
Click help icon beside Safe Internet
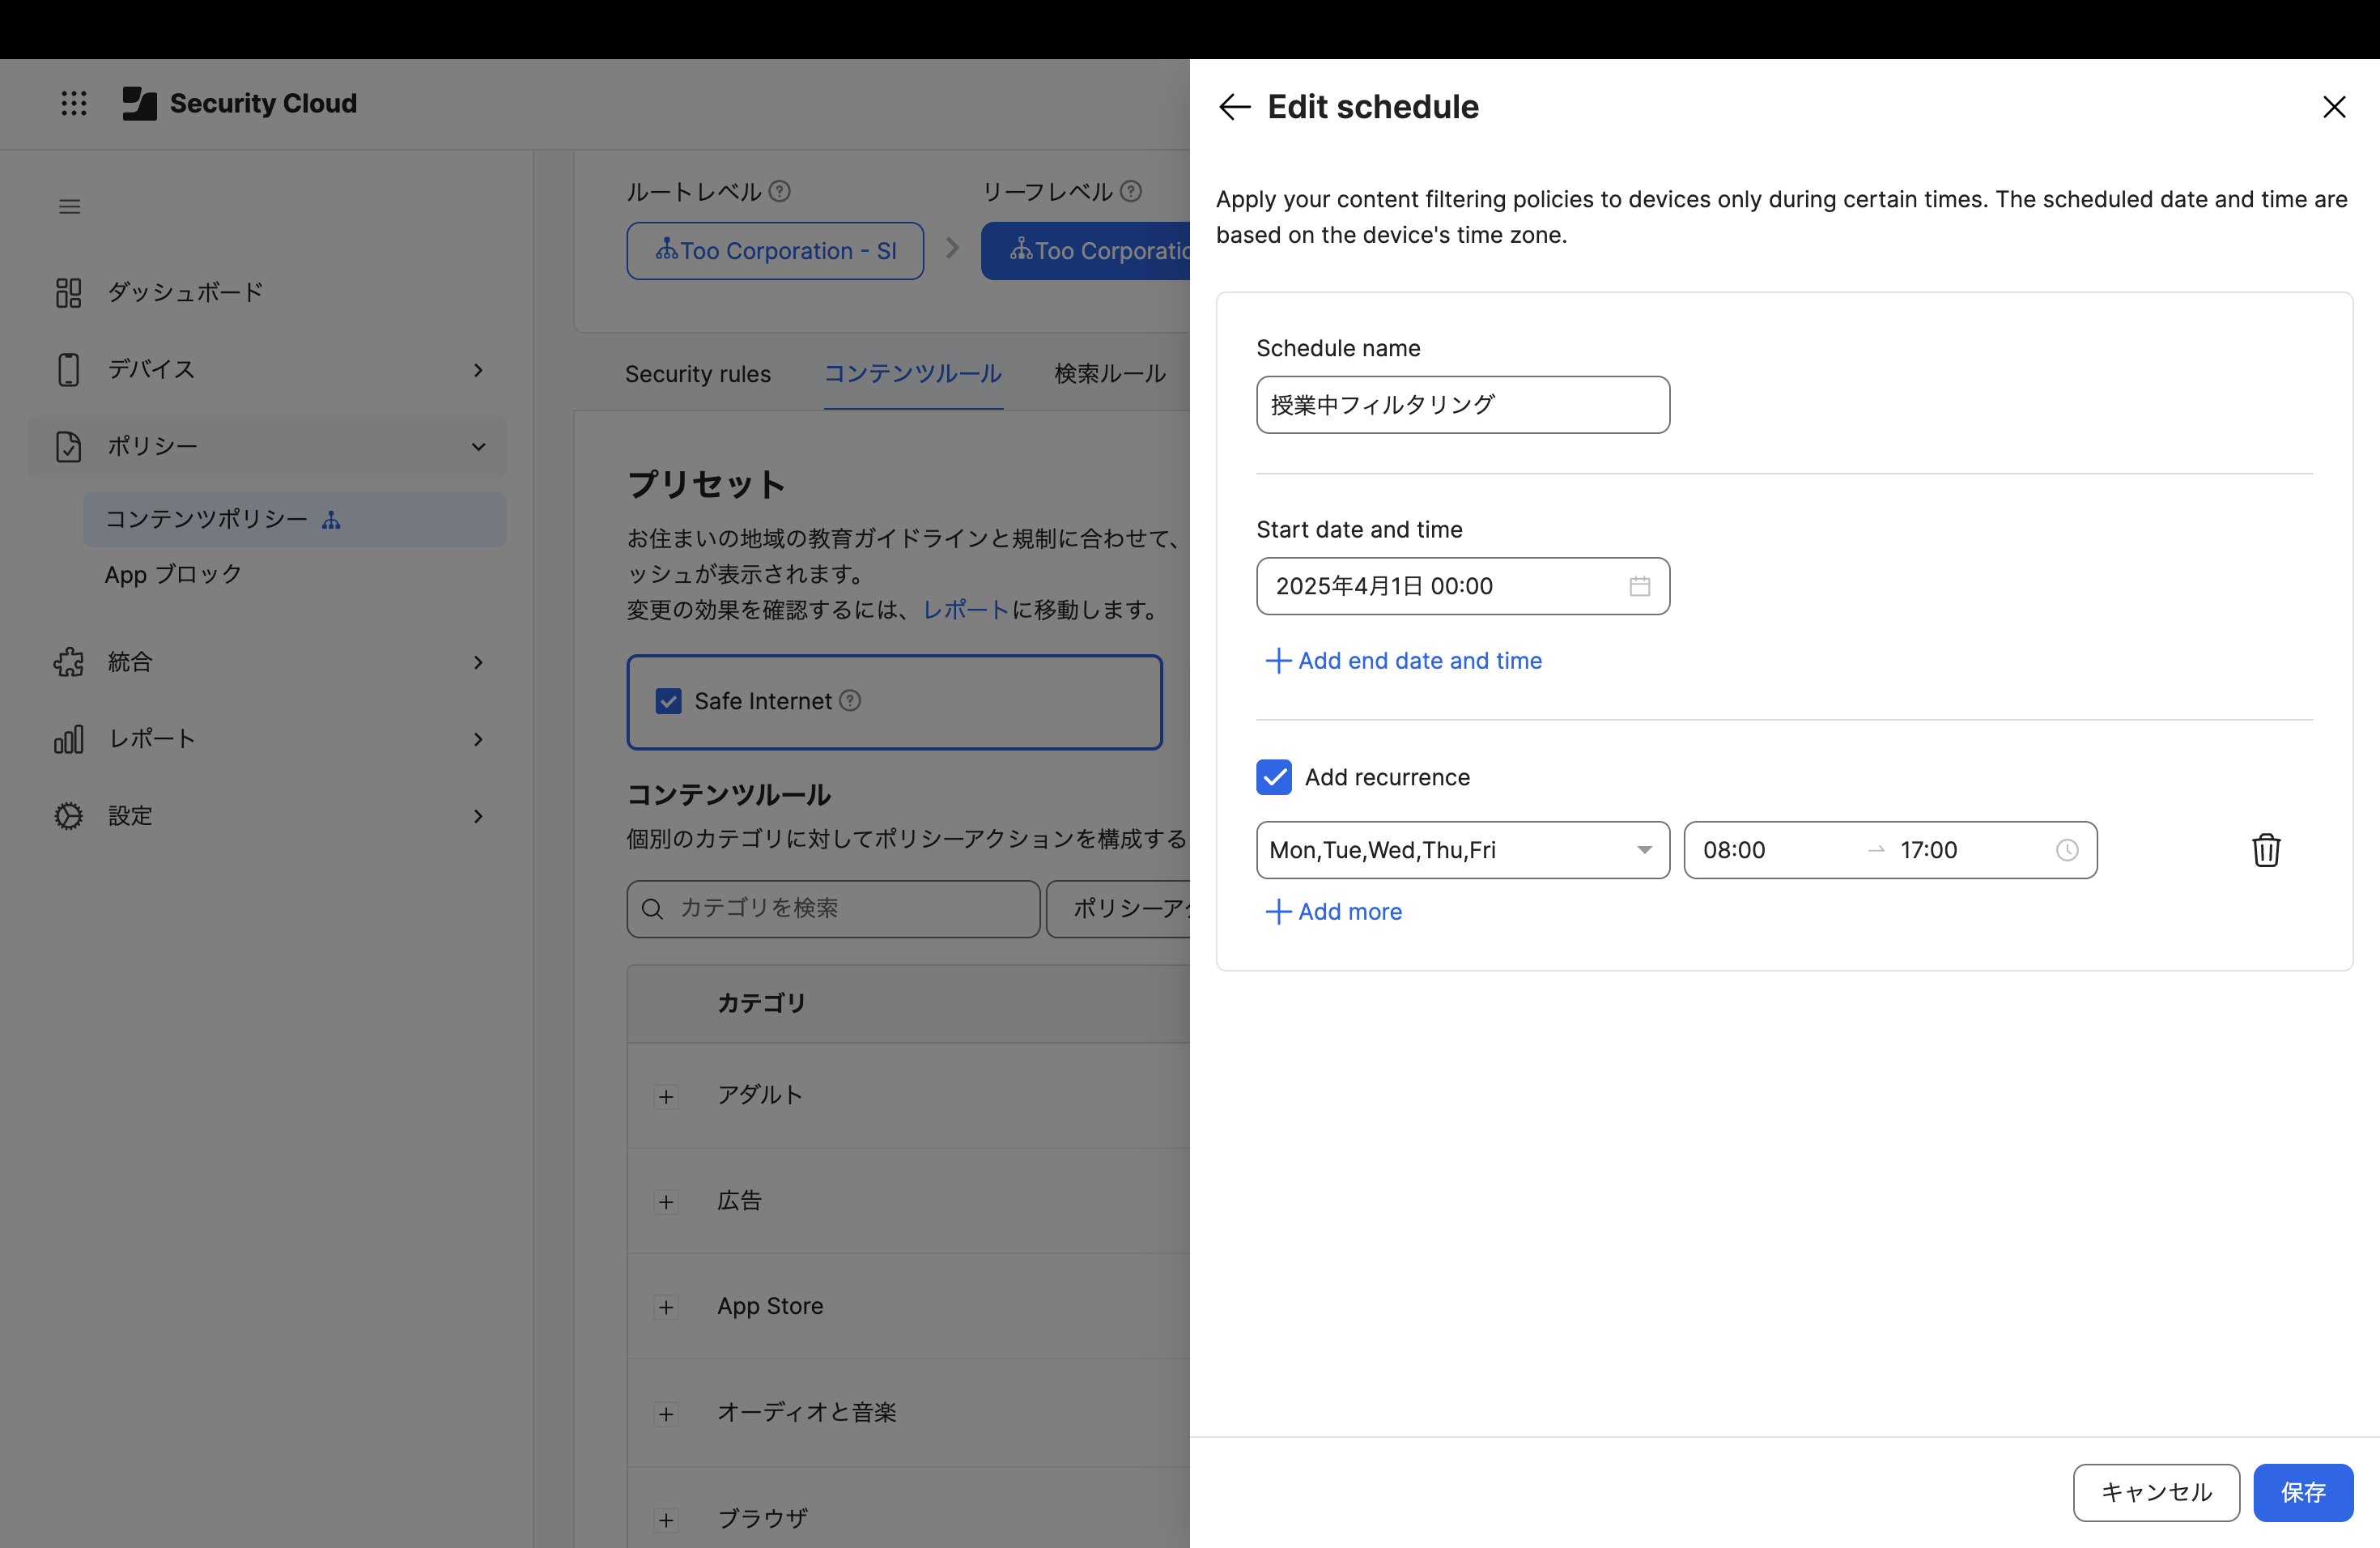point(850,701)
